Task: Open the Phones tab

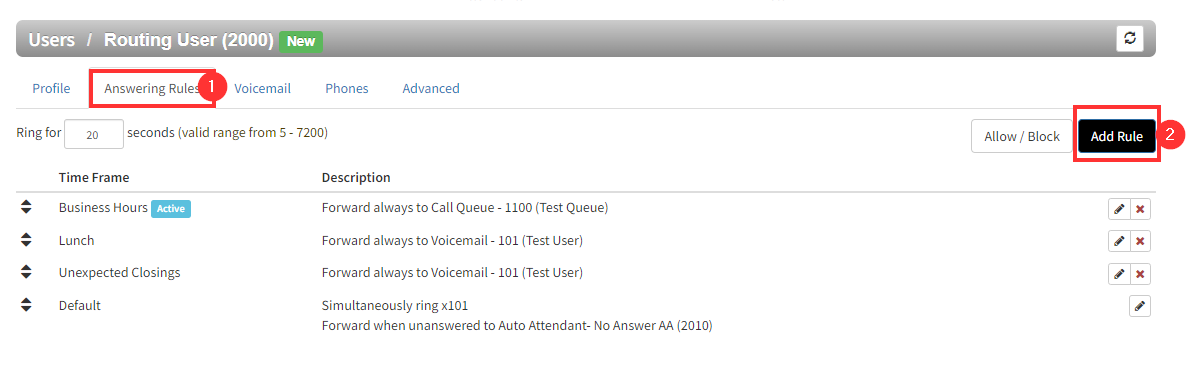Action: 347,88
